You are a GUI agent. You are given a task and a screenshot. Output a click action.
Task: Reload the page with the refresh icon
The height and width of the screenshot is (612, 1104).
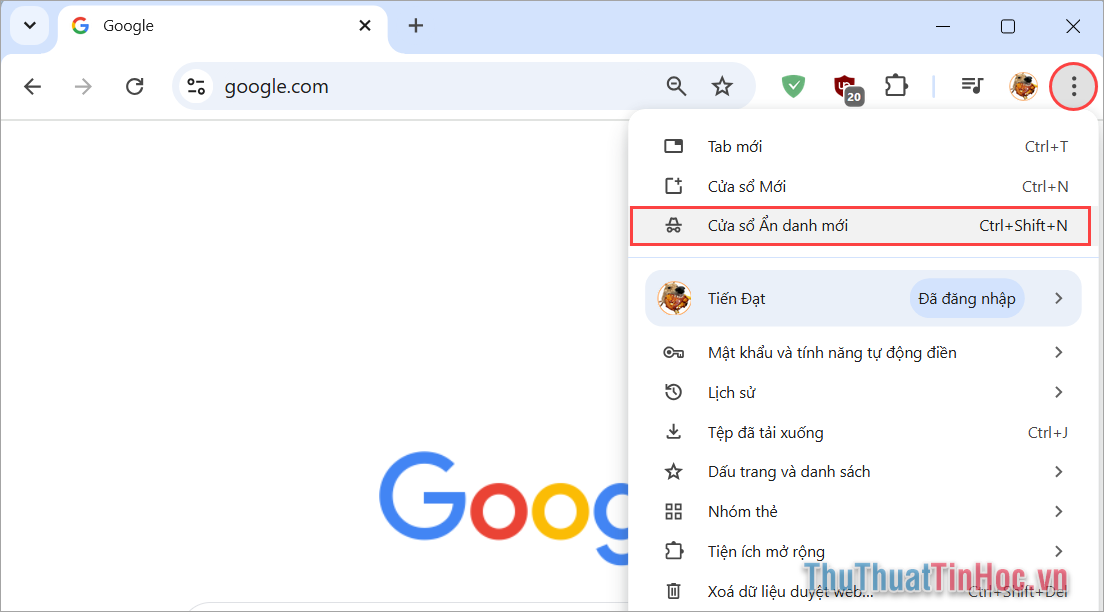pyautogui.click(x=134, y=86)
